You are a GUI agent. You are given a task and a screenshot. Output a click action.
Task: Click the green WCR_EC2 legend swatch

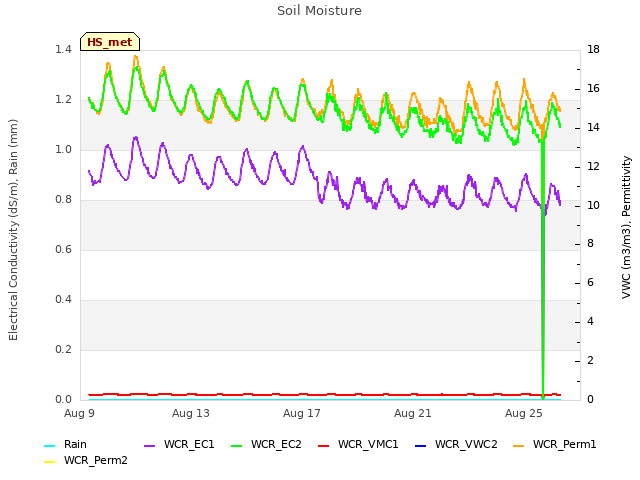point(237,446)
